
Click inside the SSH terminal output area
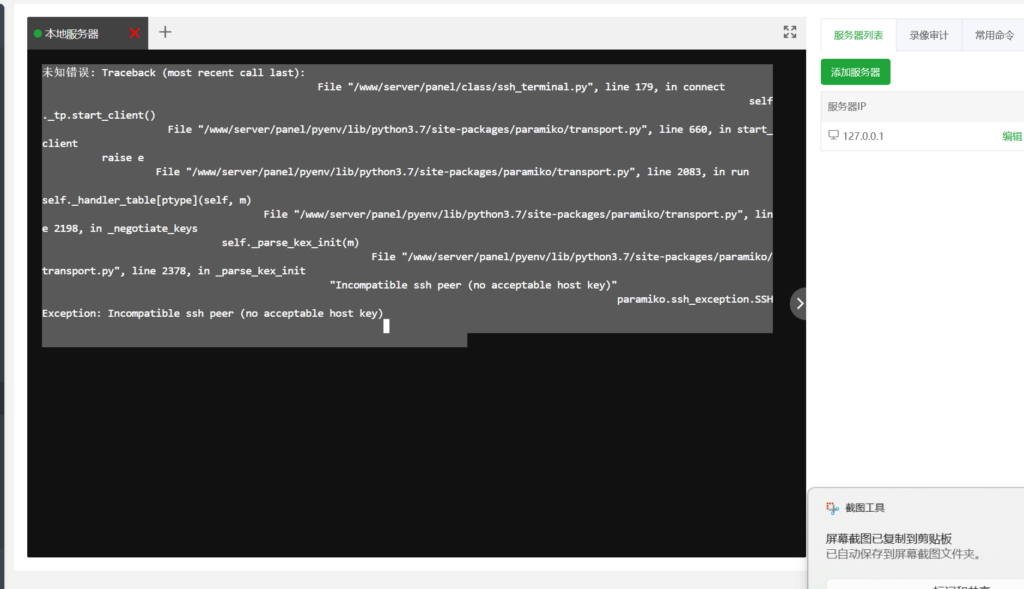pyautogui.click(x=400, y=200)
